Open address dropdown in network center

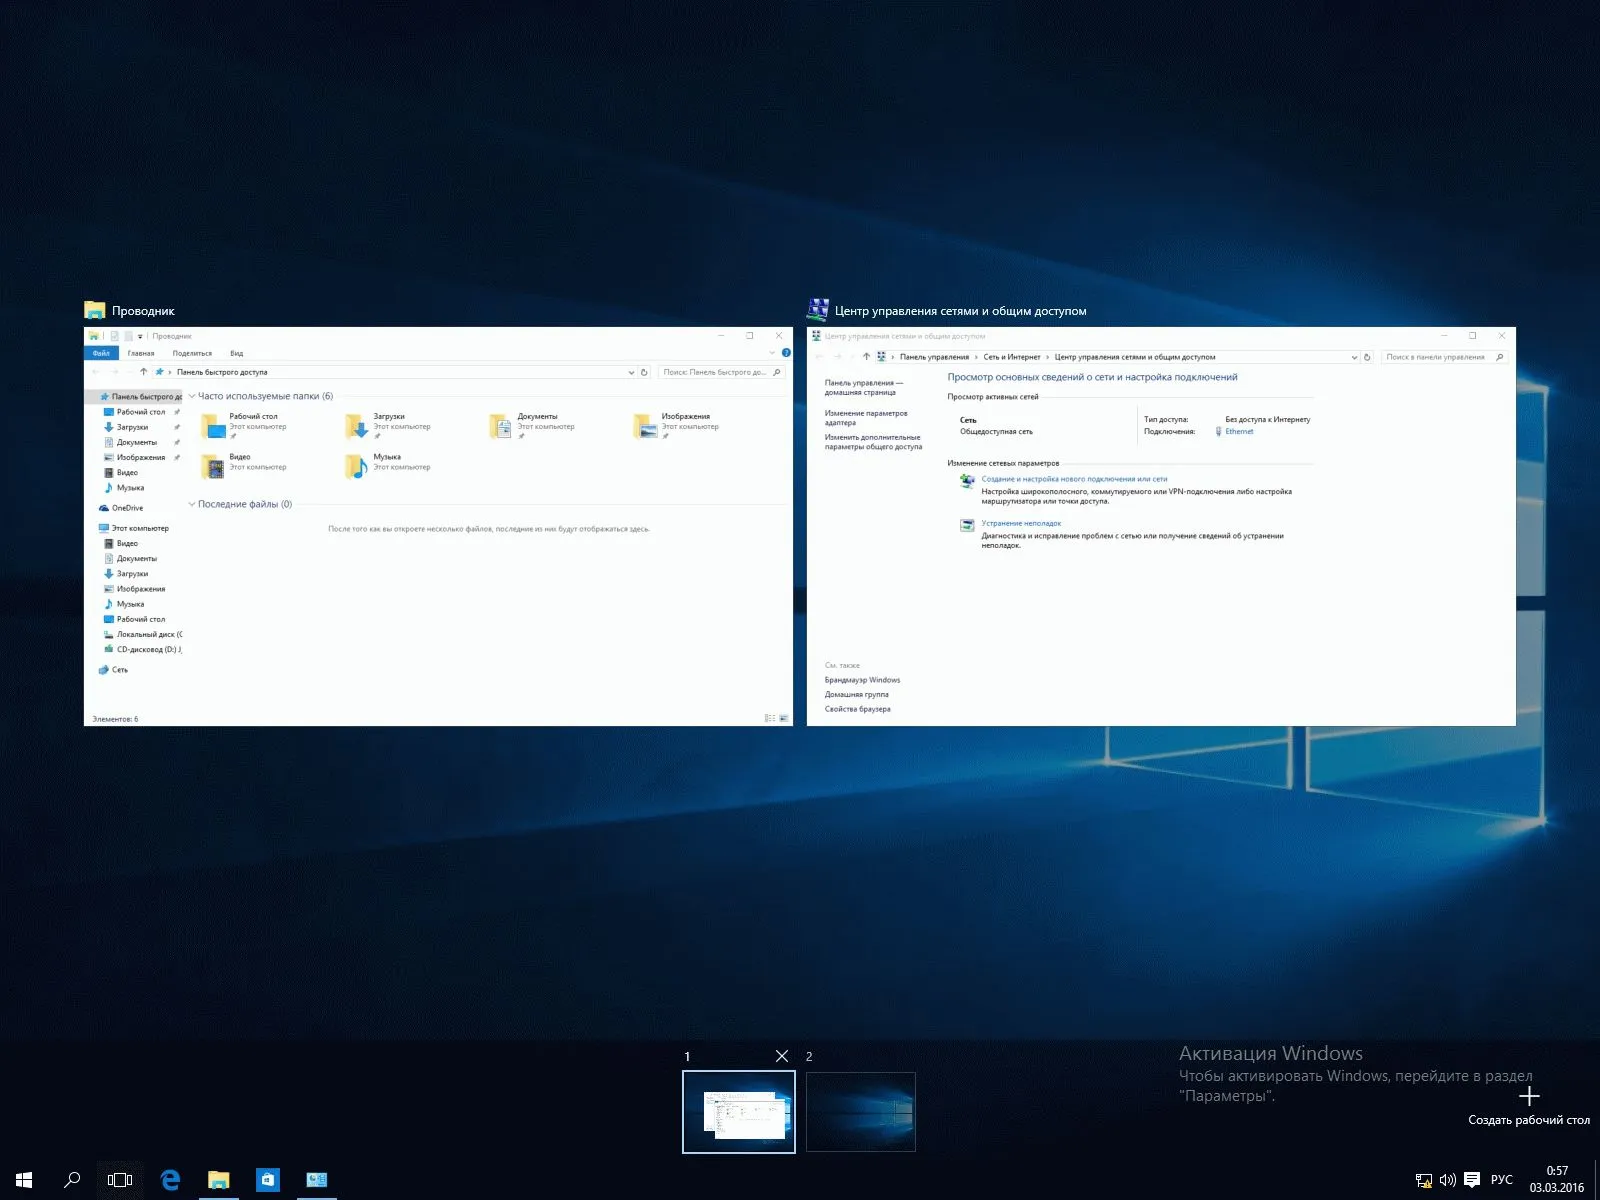(1355, 357)
